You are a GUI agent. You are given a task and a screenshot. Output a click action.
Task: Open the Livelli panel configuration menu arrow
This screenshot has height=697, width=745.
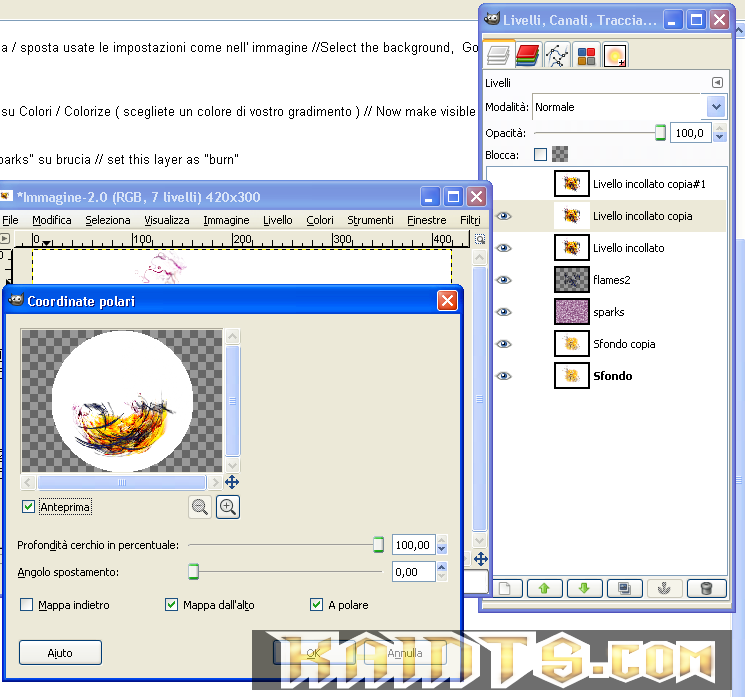point(717,83)
